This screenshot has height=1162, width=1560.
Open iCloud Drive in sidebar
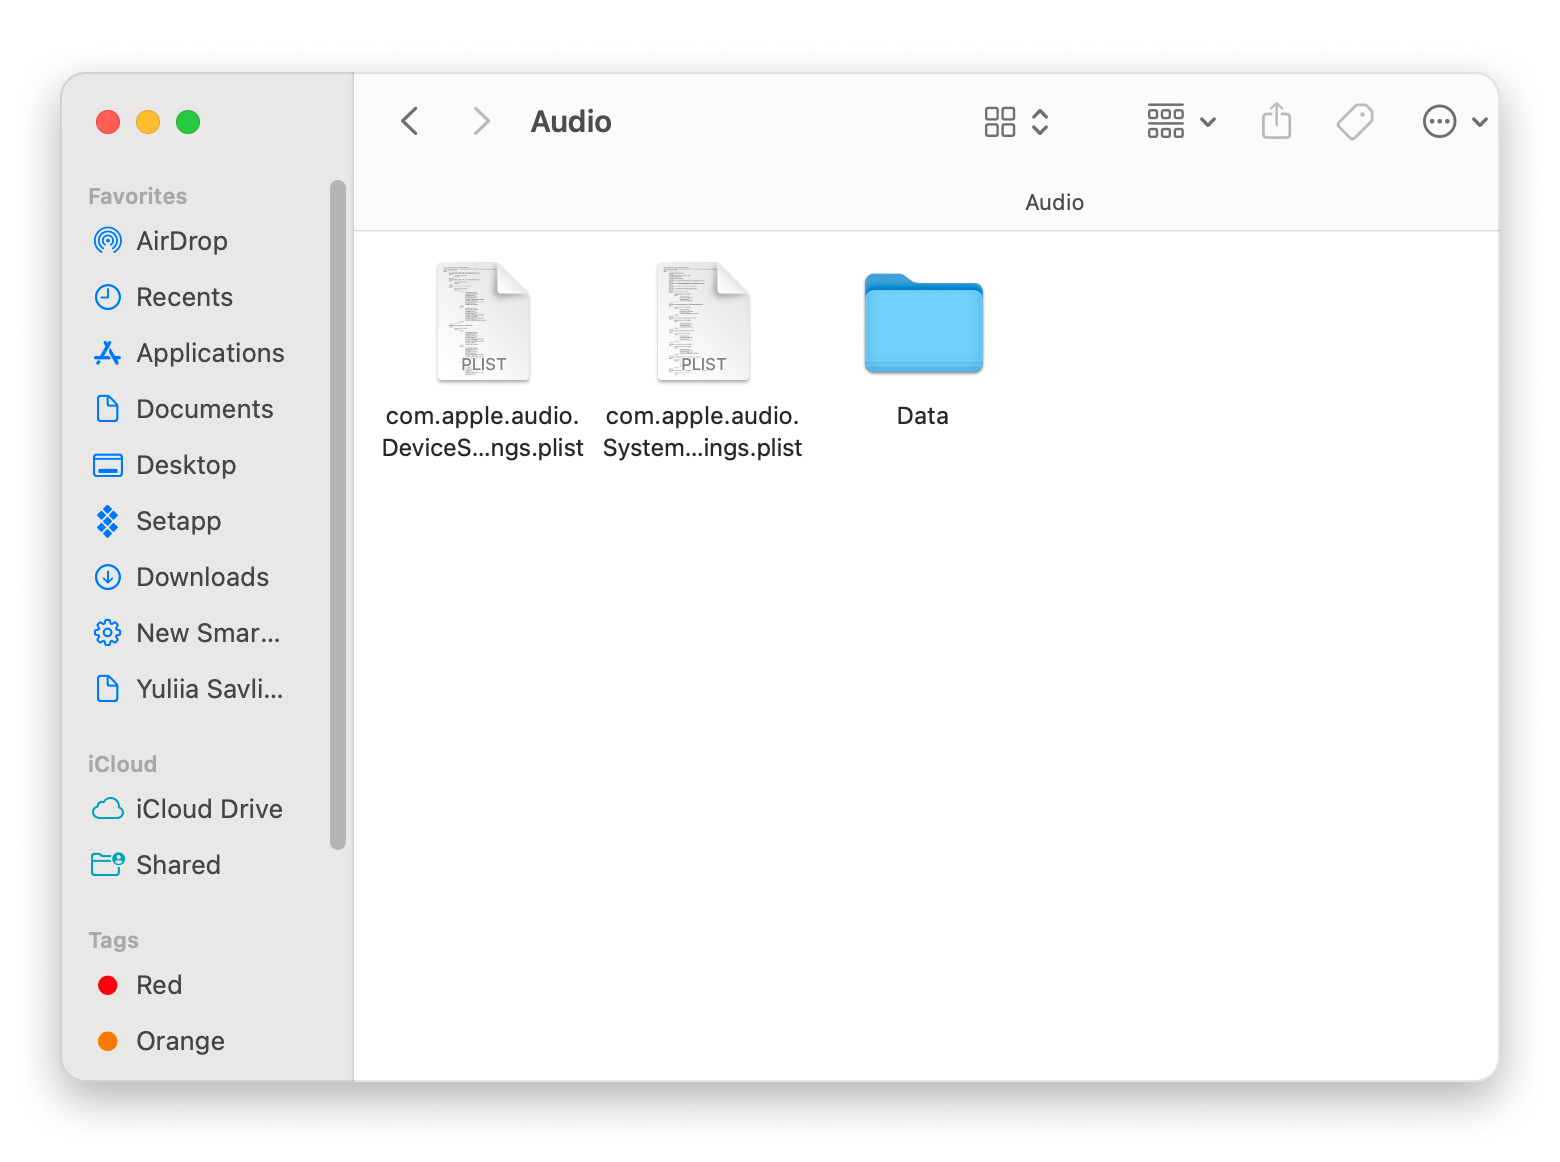click(208, 809)
